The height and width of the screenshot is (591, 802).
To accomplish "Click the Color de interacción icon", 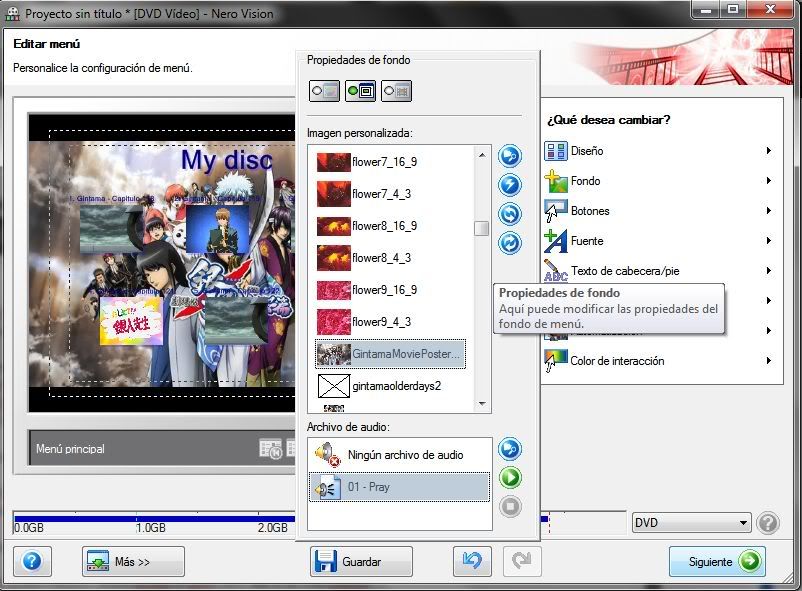I will [x=555, y=361].
